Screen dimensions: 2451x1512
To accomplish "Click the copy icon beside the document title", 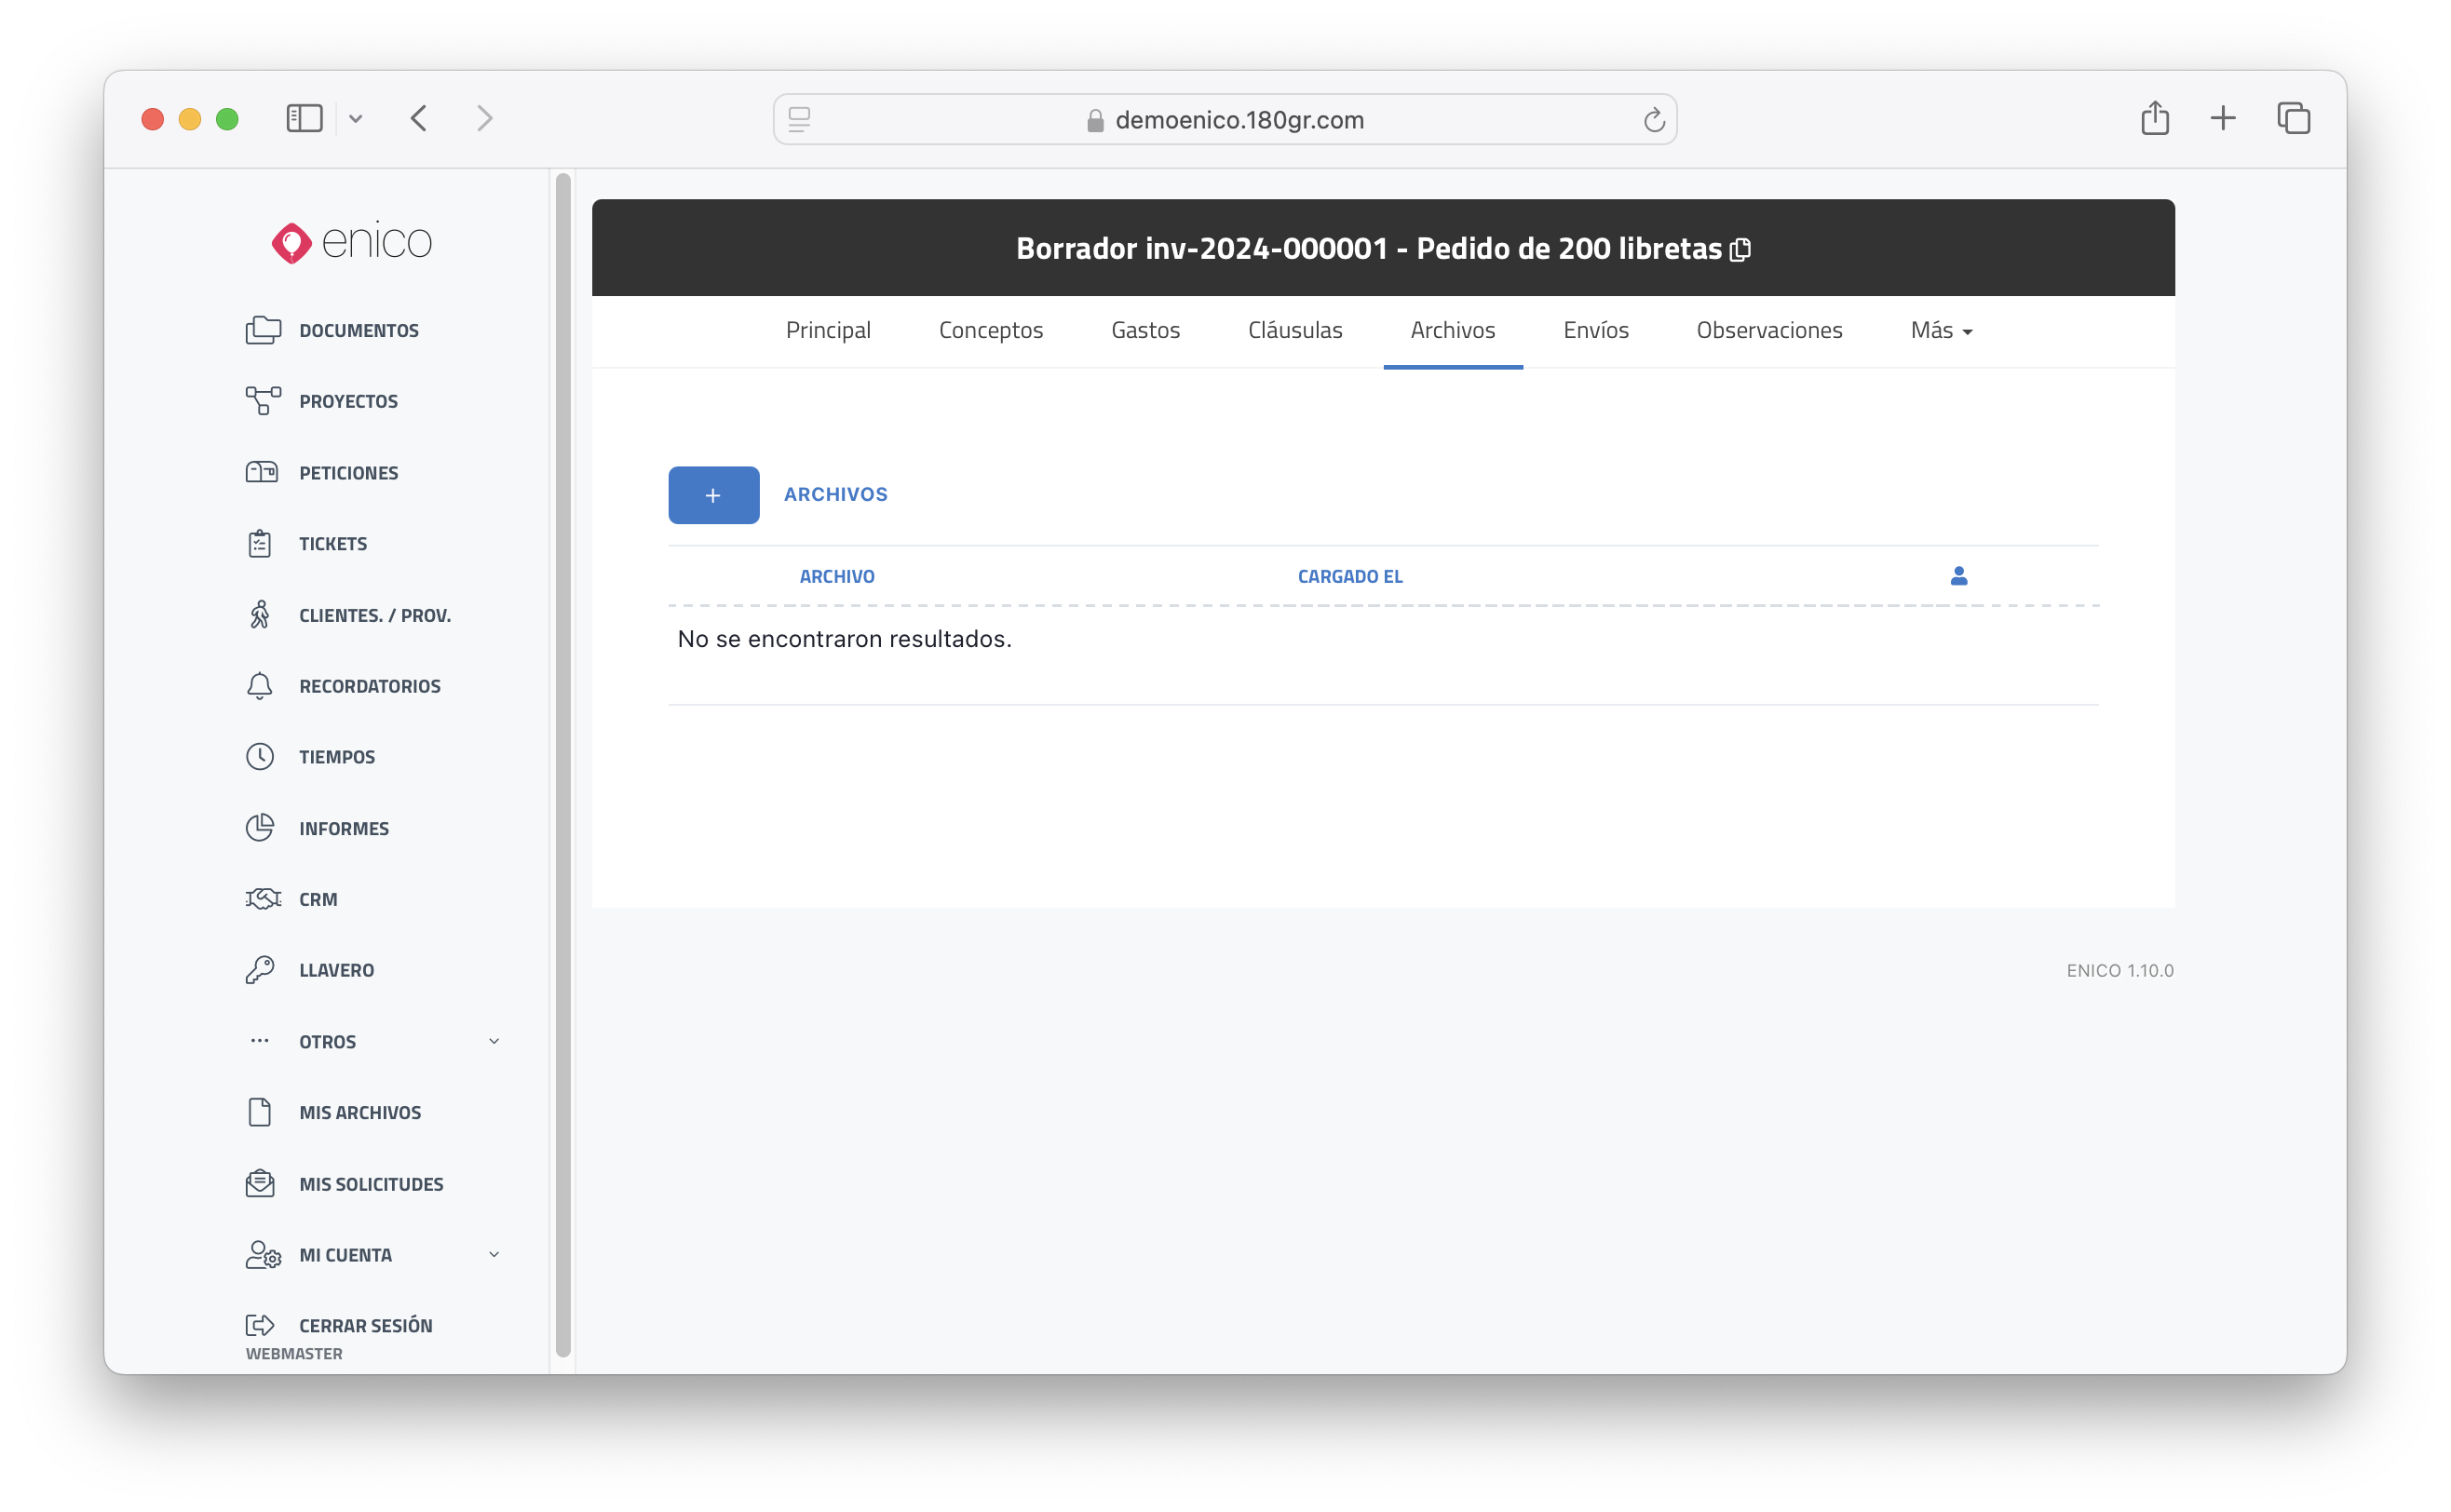I will click(x=1740, y=249).
